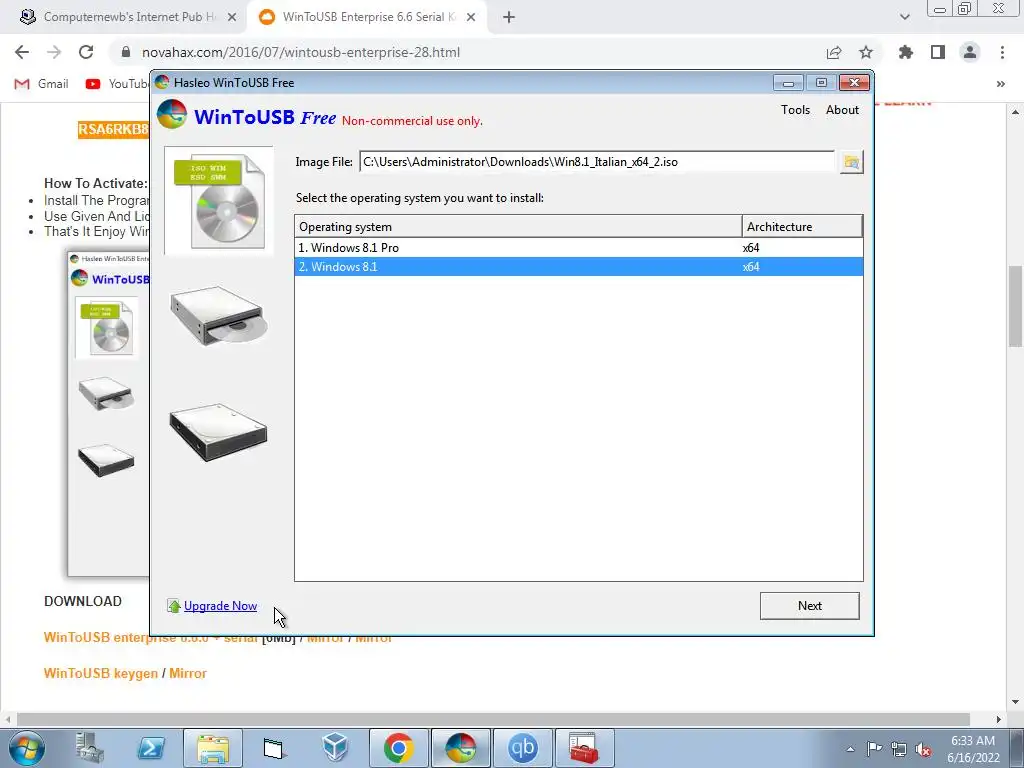Click the web page vertical scrollbar thumb
The image size is (1024, 768).
pos(1016,307)
